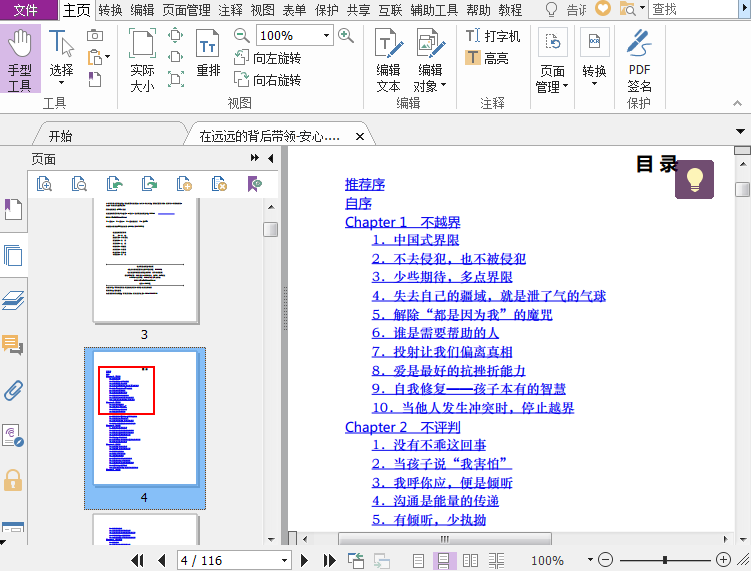Expand Edit Object dropdown arrow
The width and height of the screenshot is (751, 571).
click(x=444, y=85)
